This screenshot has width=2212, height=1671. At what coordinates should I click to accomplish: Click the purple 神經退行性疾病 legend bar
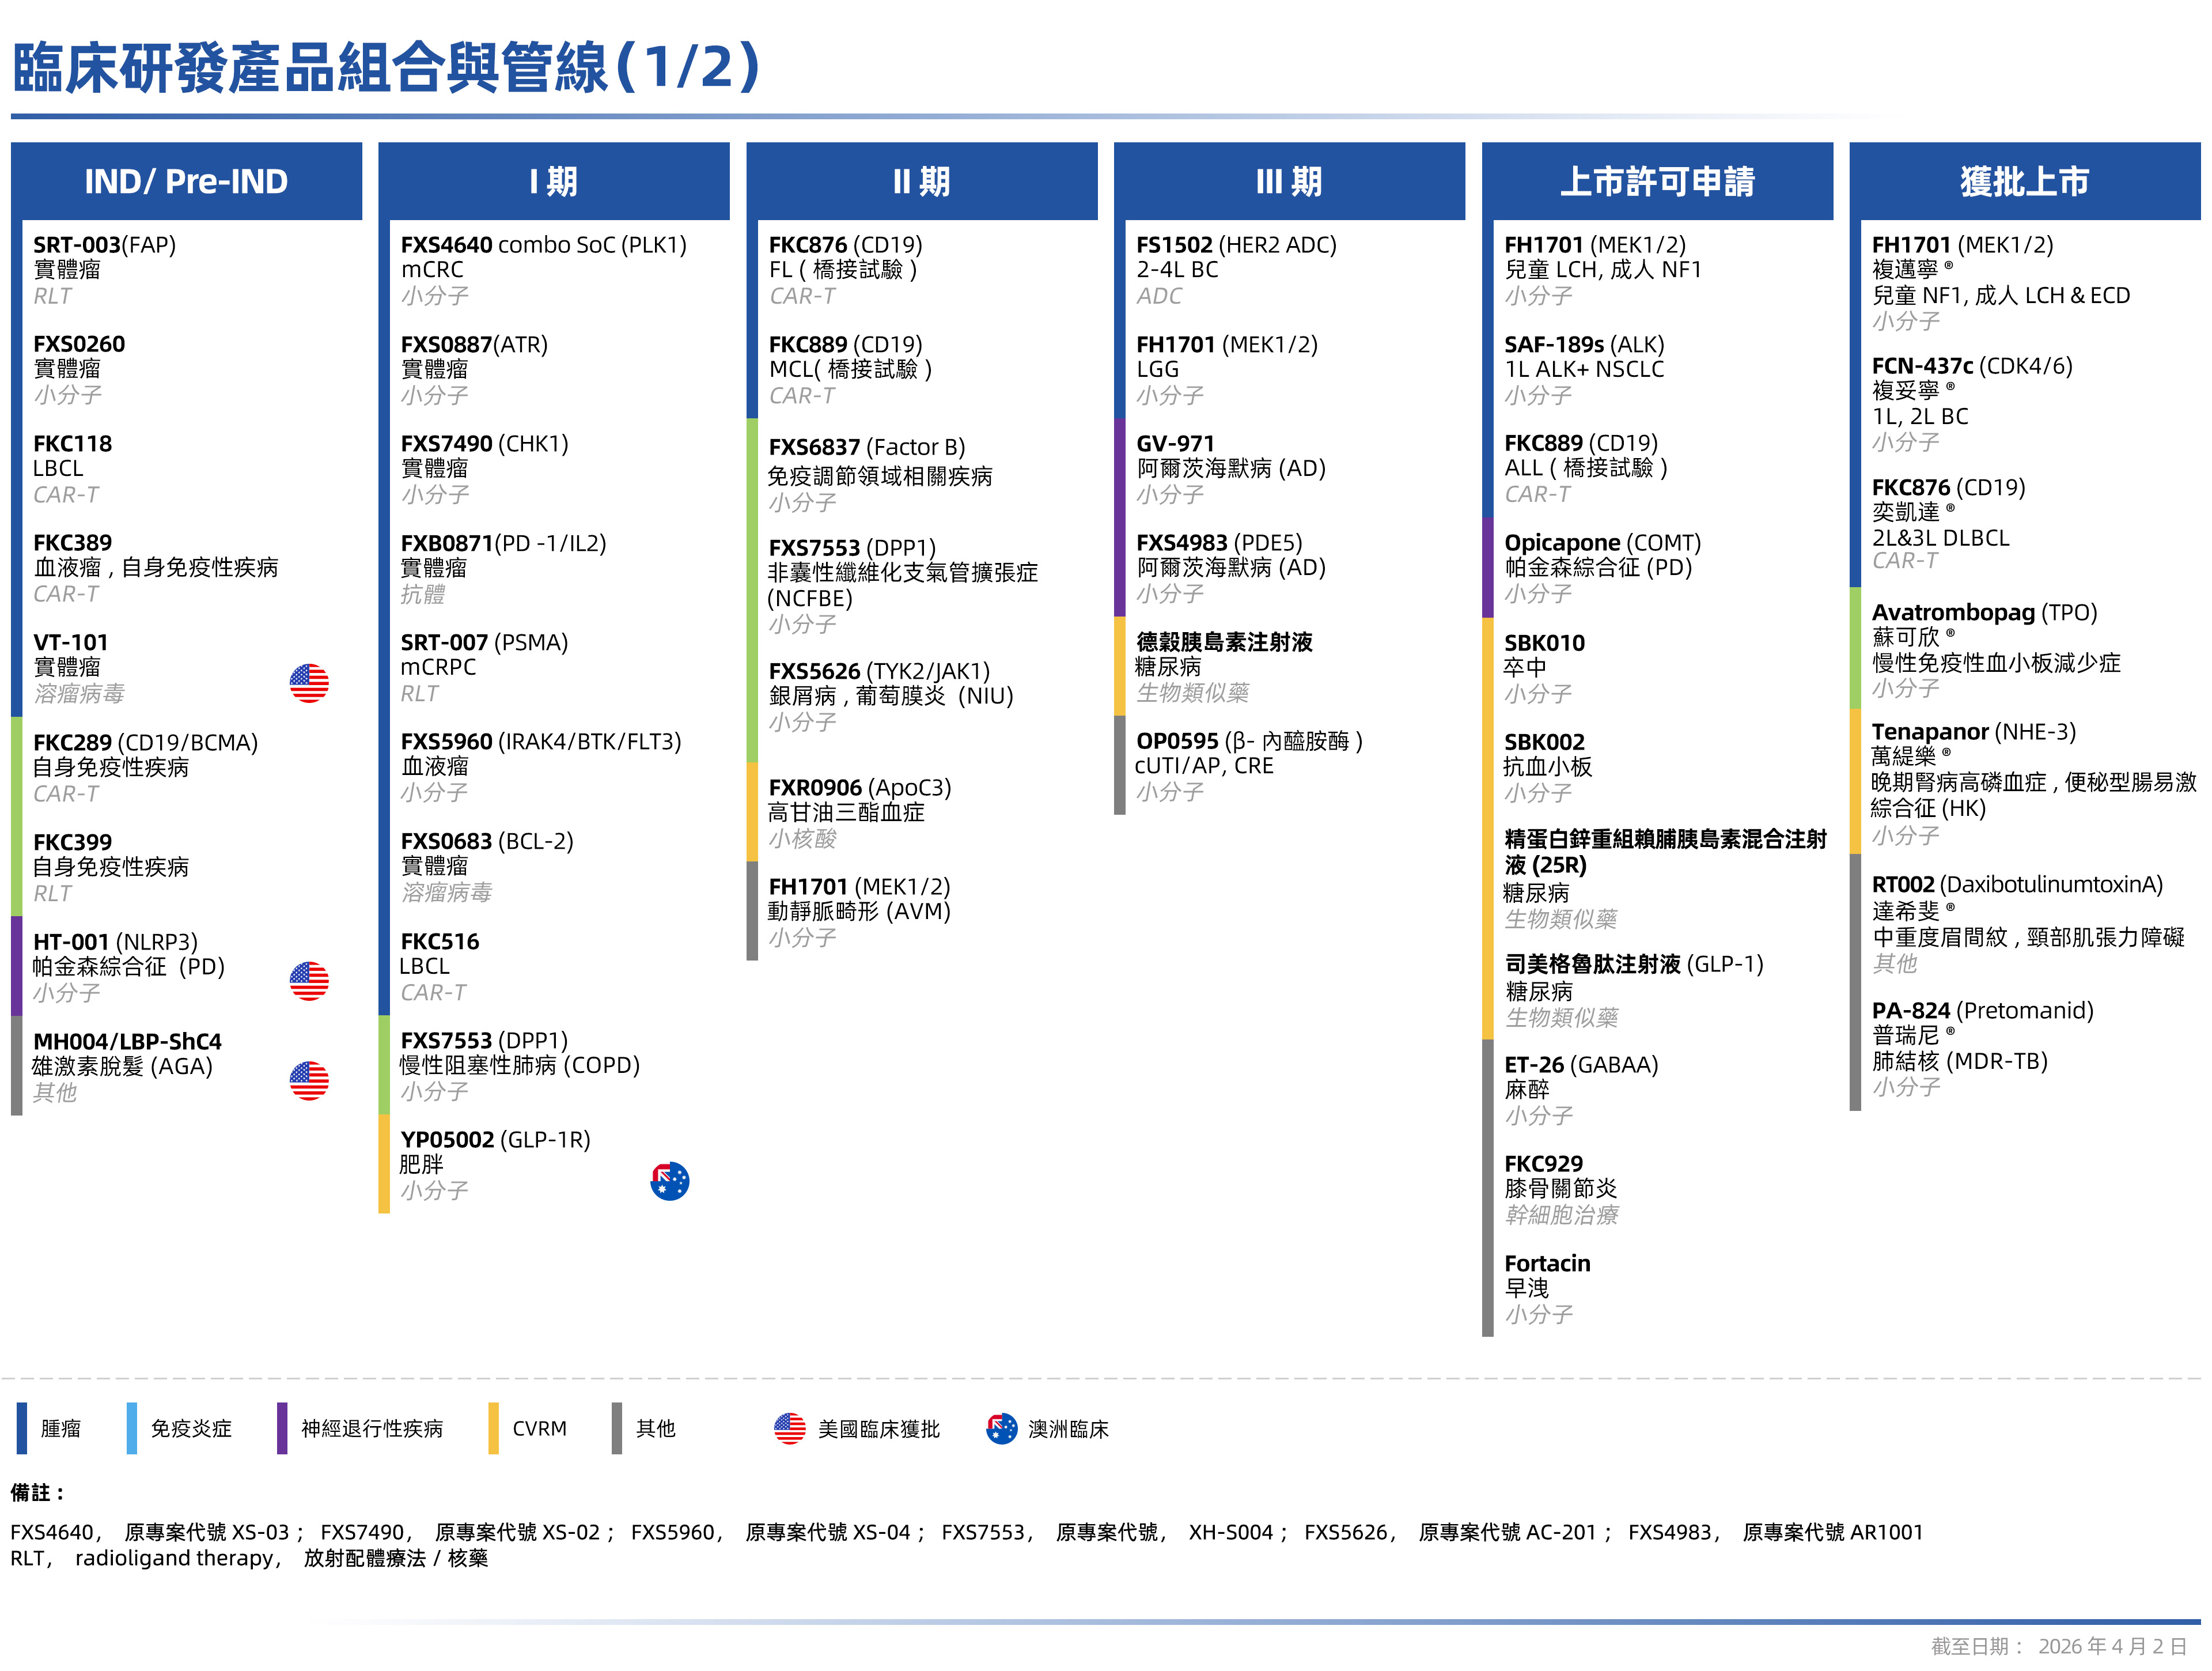pyautogui.click(x=282, y=1428)
